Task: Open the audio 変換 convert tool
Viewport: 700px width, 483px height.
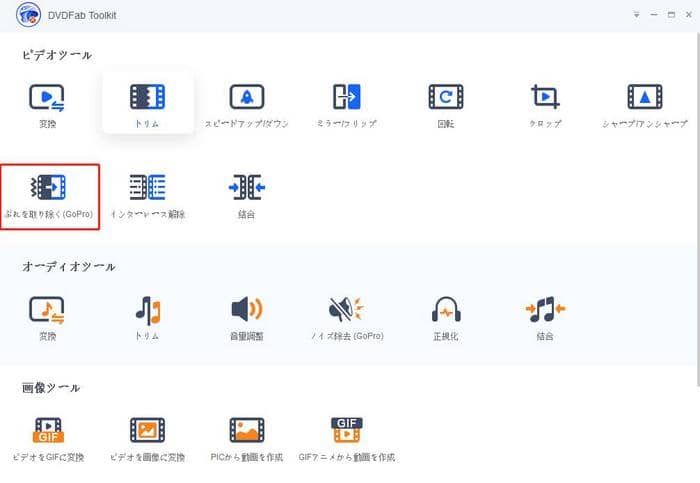Action: [x=47, y=311]
